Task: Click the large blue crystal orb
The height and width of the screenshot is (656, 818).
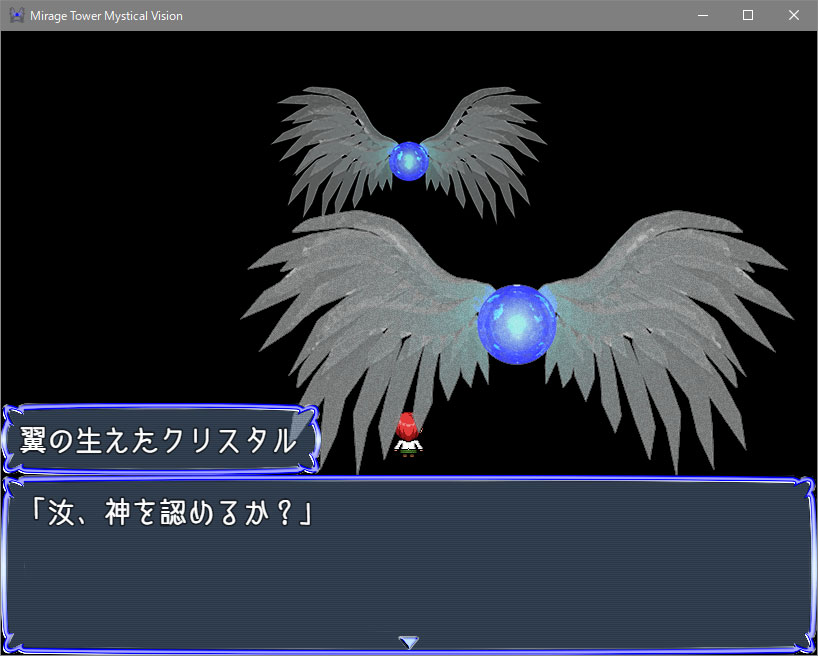Action: point(516,324)
